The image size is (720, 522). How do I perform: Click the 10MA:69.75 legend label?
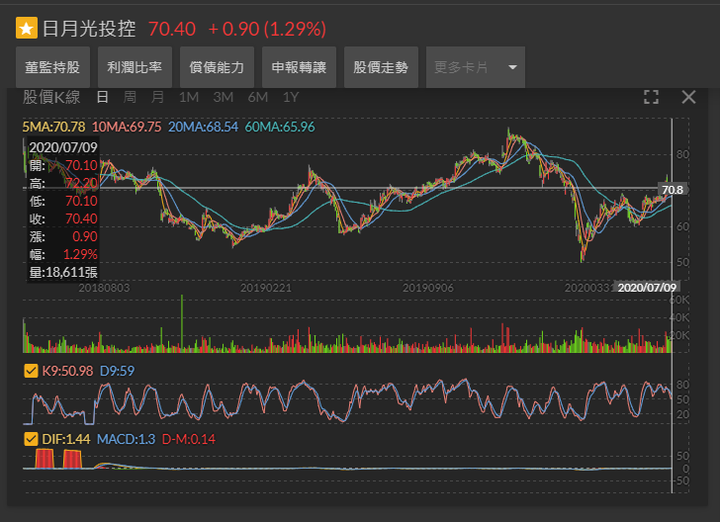[x=127, y=127]
